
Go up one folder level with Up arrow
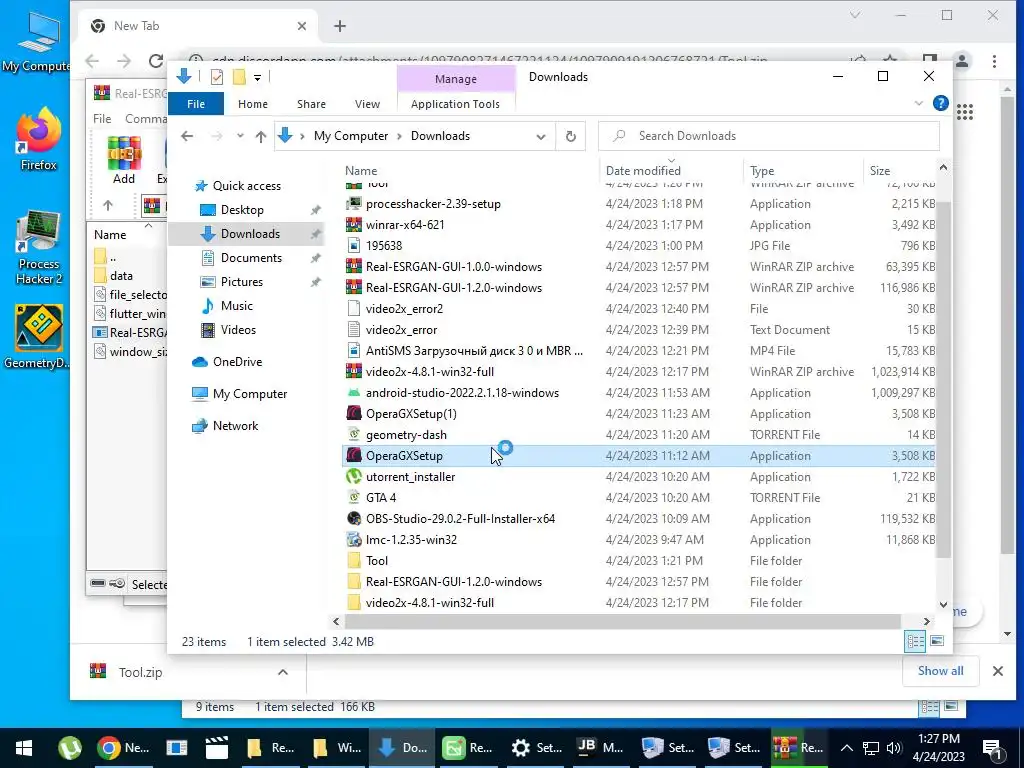pyautogui.click(x=261, y=136)
